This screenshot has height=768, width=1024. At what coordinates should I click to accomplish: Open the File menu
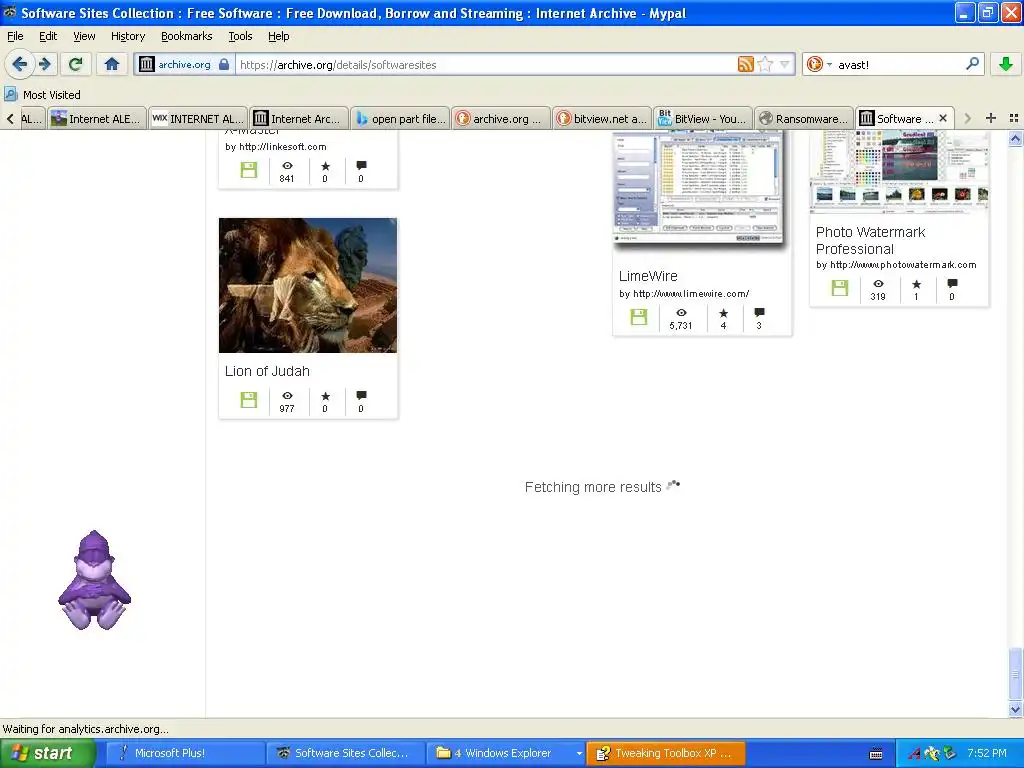(15, 36)
